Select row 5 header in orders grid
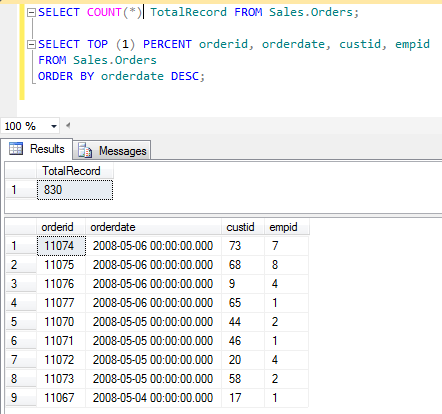Screen dimensions: 442x414 (21, 322)
